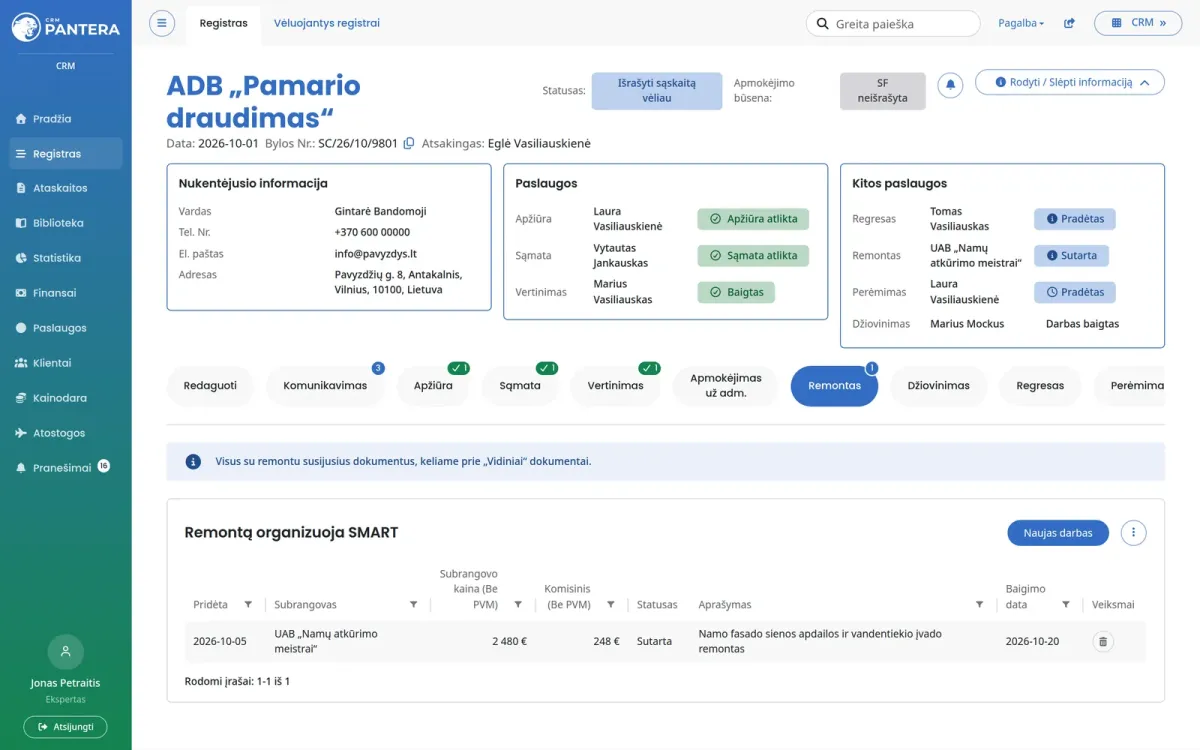Click the Sutarta badge for Remontas
The image size is (1200, 750).
(1071, 256)
